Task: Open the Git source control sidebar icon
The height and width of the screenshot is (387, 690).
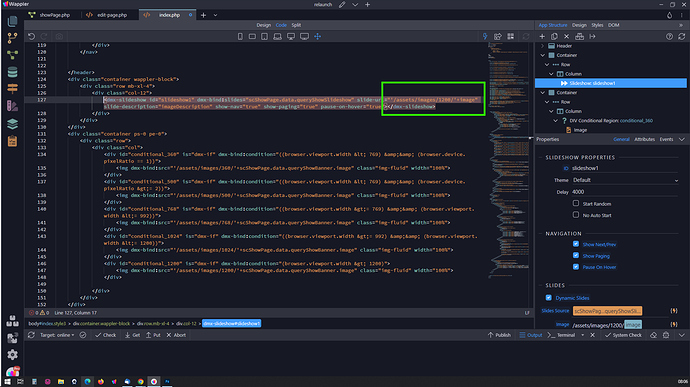Action: point(12,38)
